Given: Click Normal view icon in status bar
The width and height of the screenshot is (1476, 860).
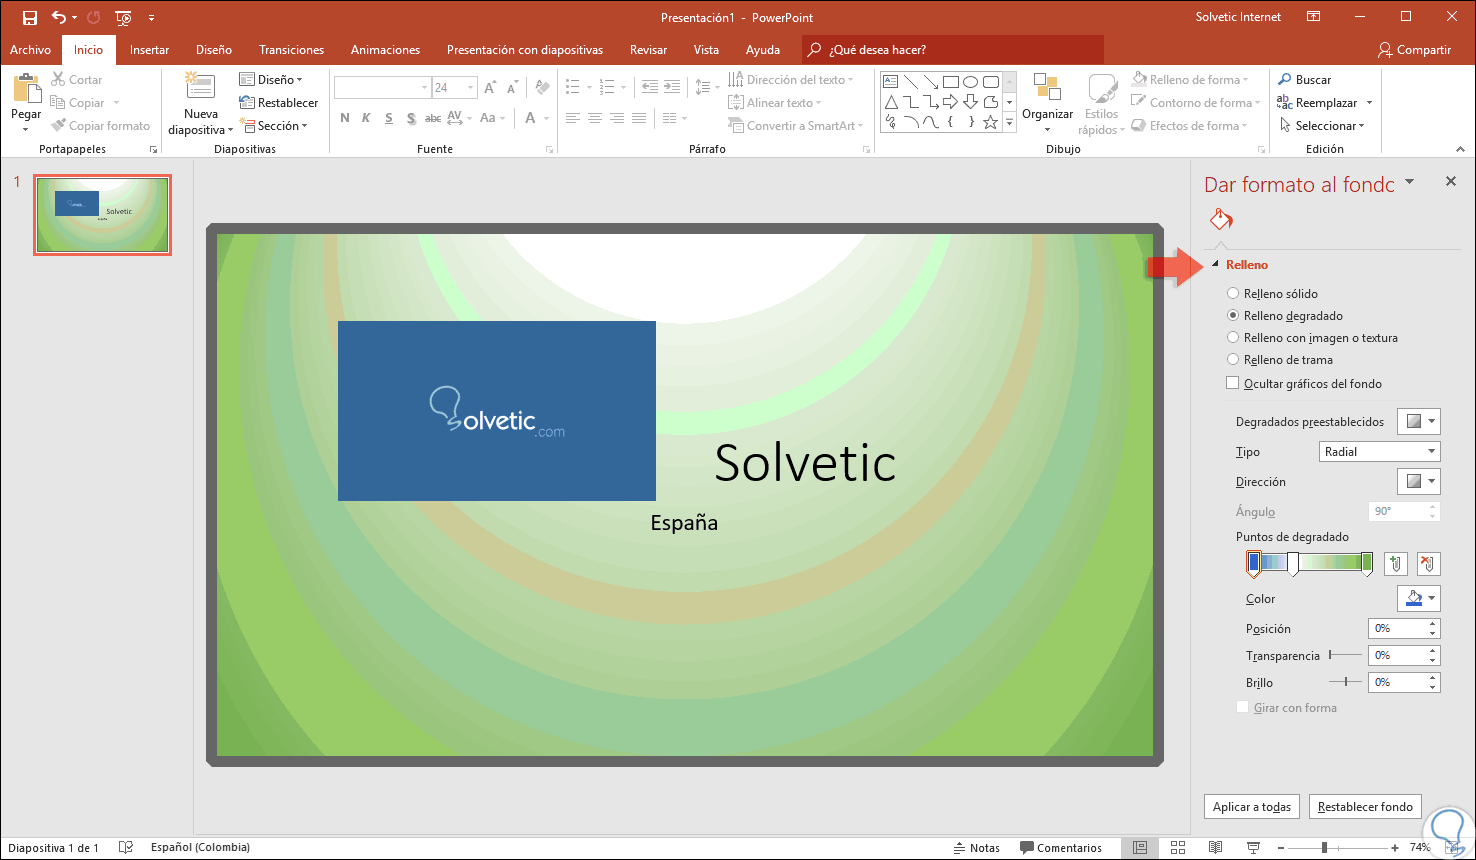Looking at the screenshot, I should point(1139,848).
